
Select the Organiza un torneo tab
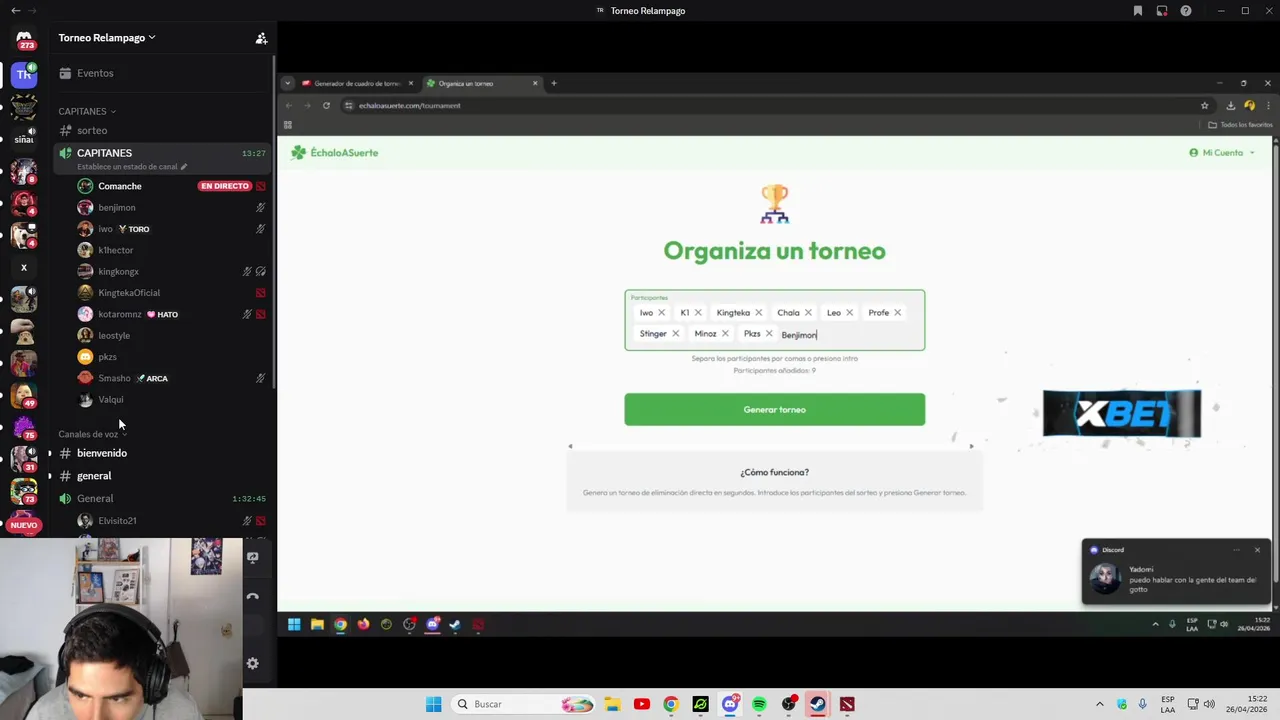click(482, 83)
